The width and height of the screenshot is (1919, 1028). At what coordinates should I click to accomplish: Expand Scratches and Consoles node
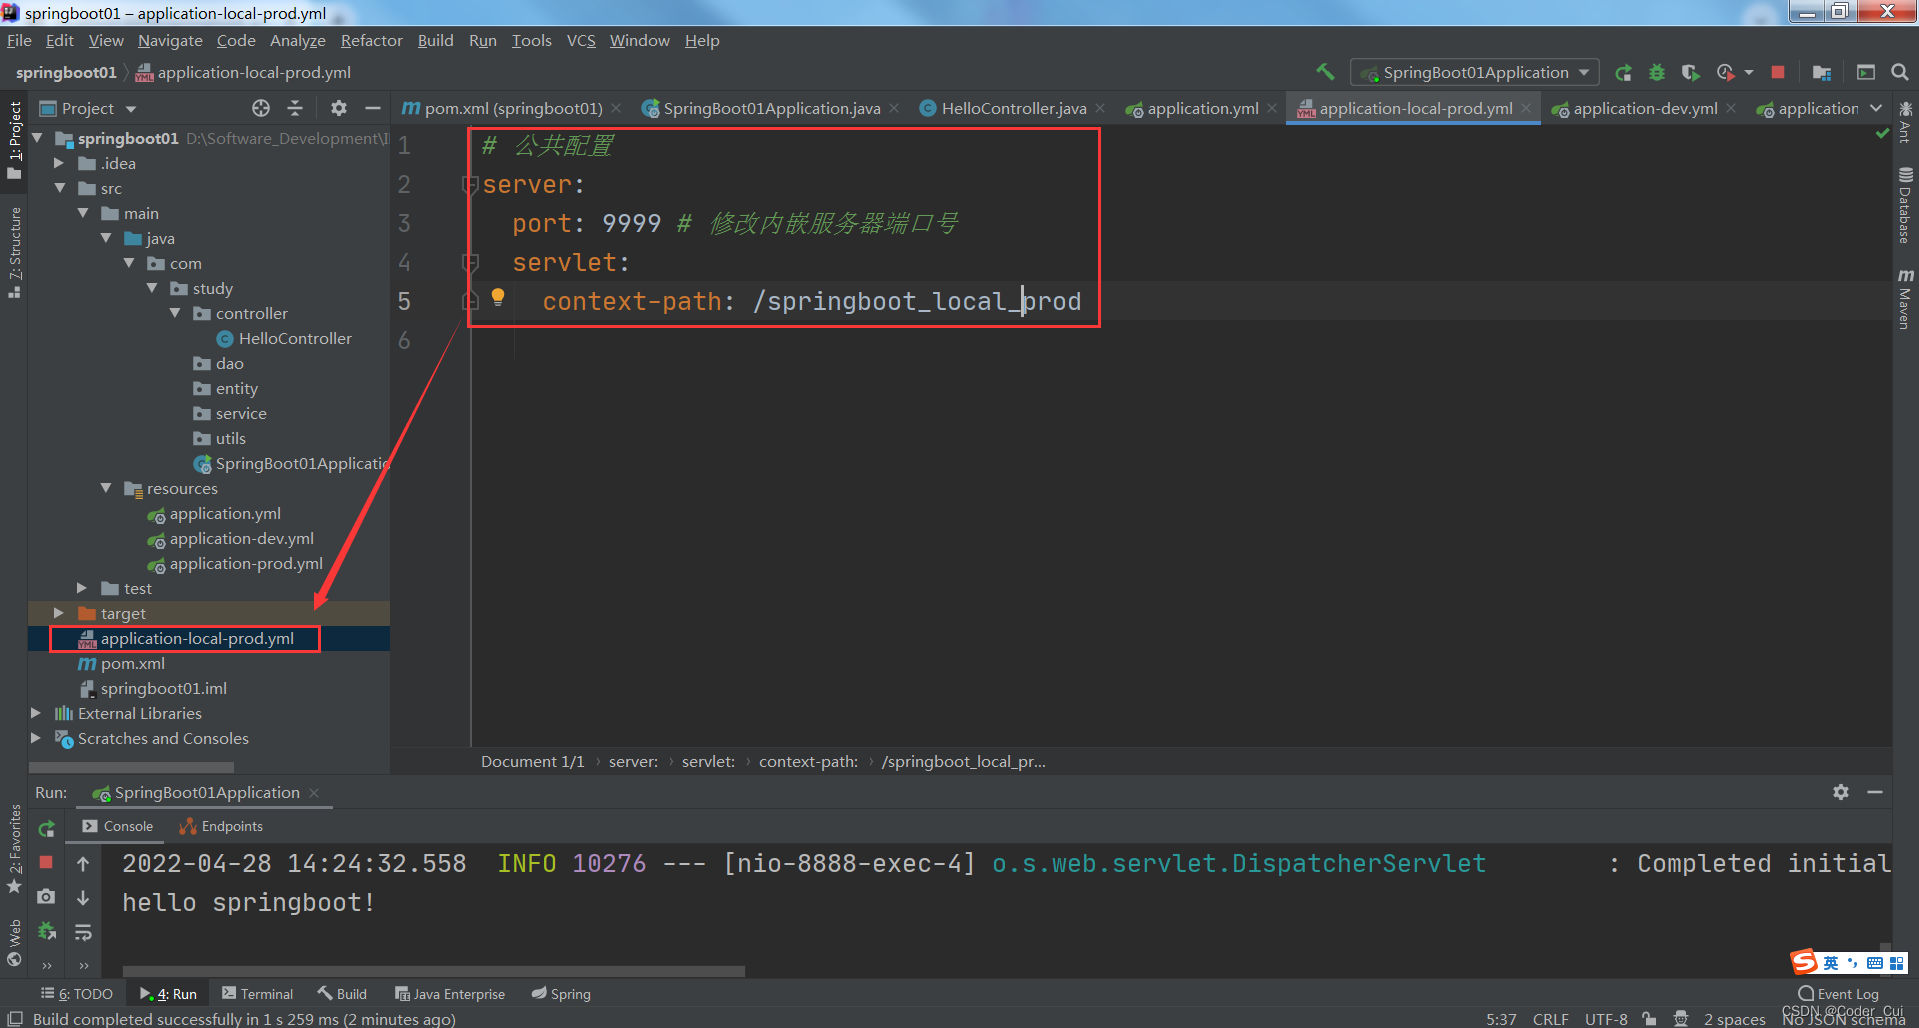point(36,738)
